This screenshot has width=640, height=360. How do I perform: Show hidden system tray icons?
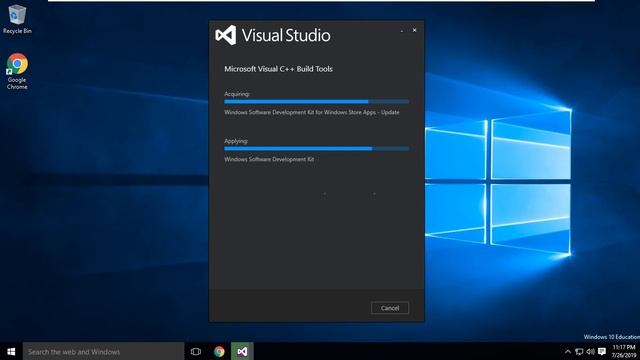point(568,351)
